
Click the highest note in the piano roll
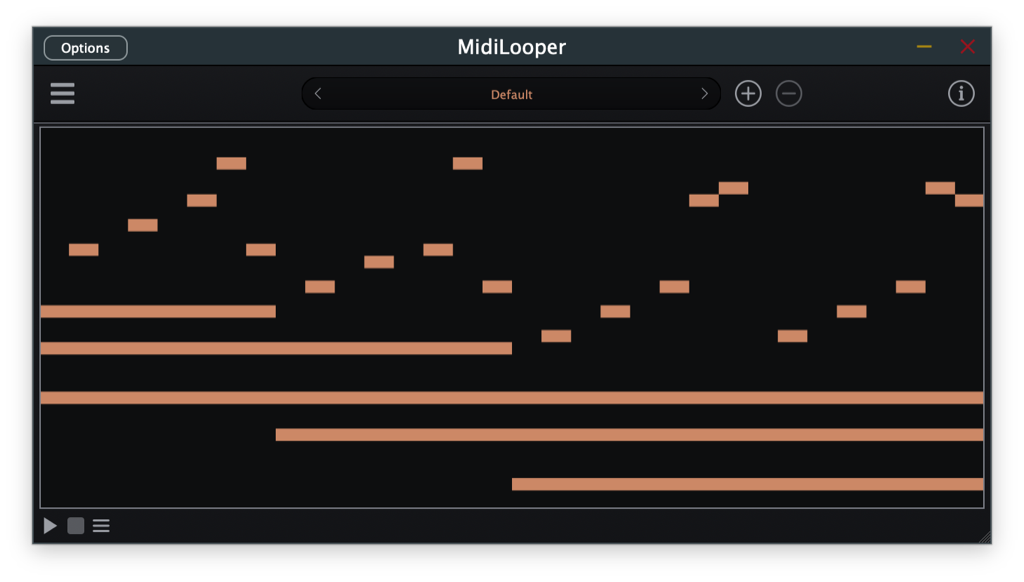231,161
